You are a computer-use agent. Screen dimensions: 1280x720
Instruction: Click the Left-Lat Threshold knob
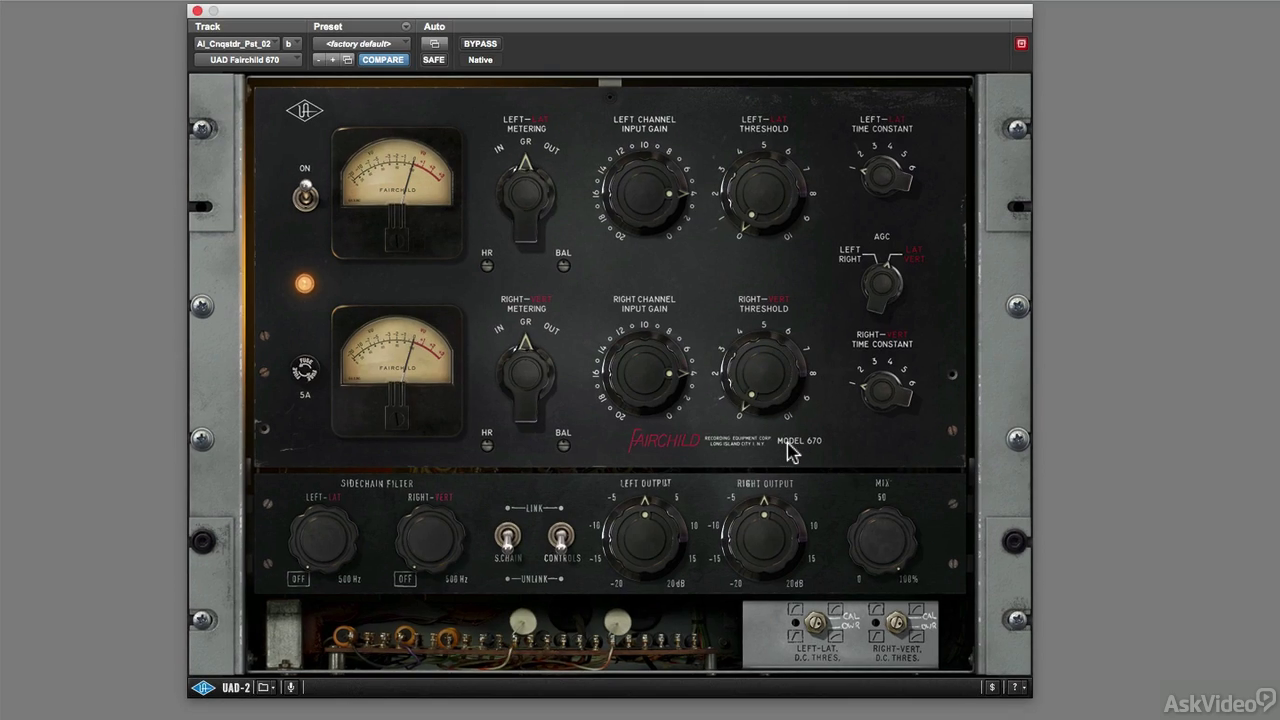pos(763,194)
